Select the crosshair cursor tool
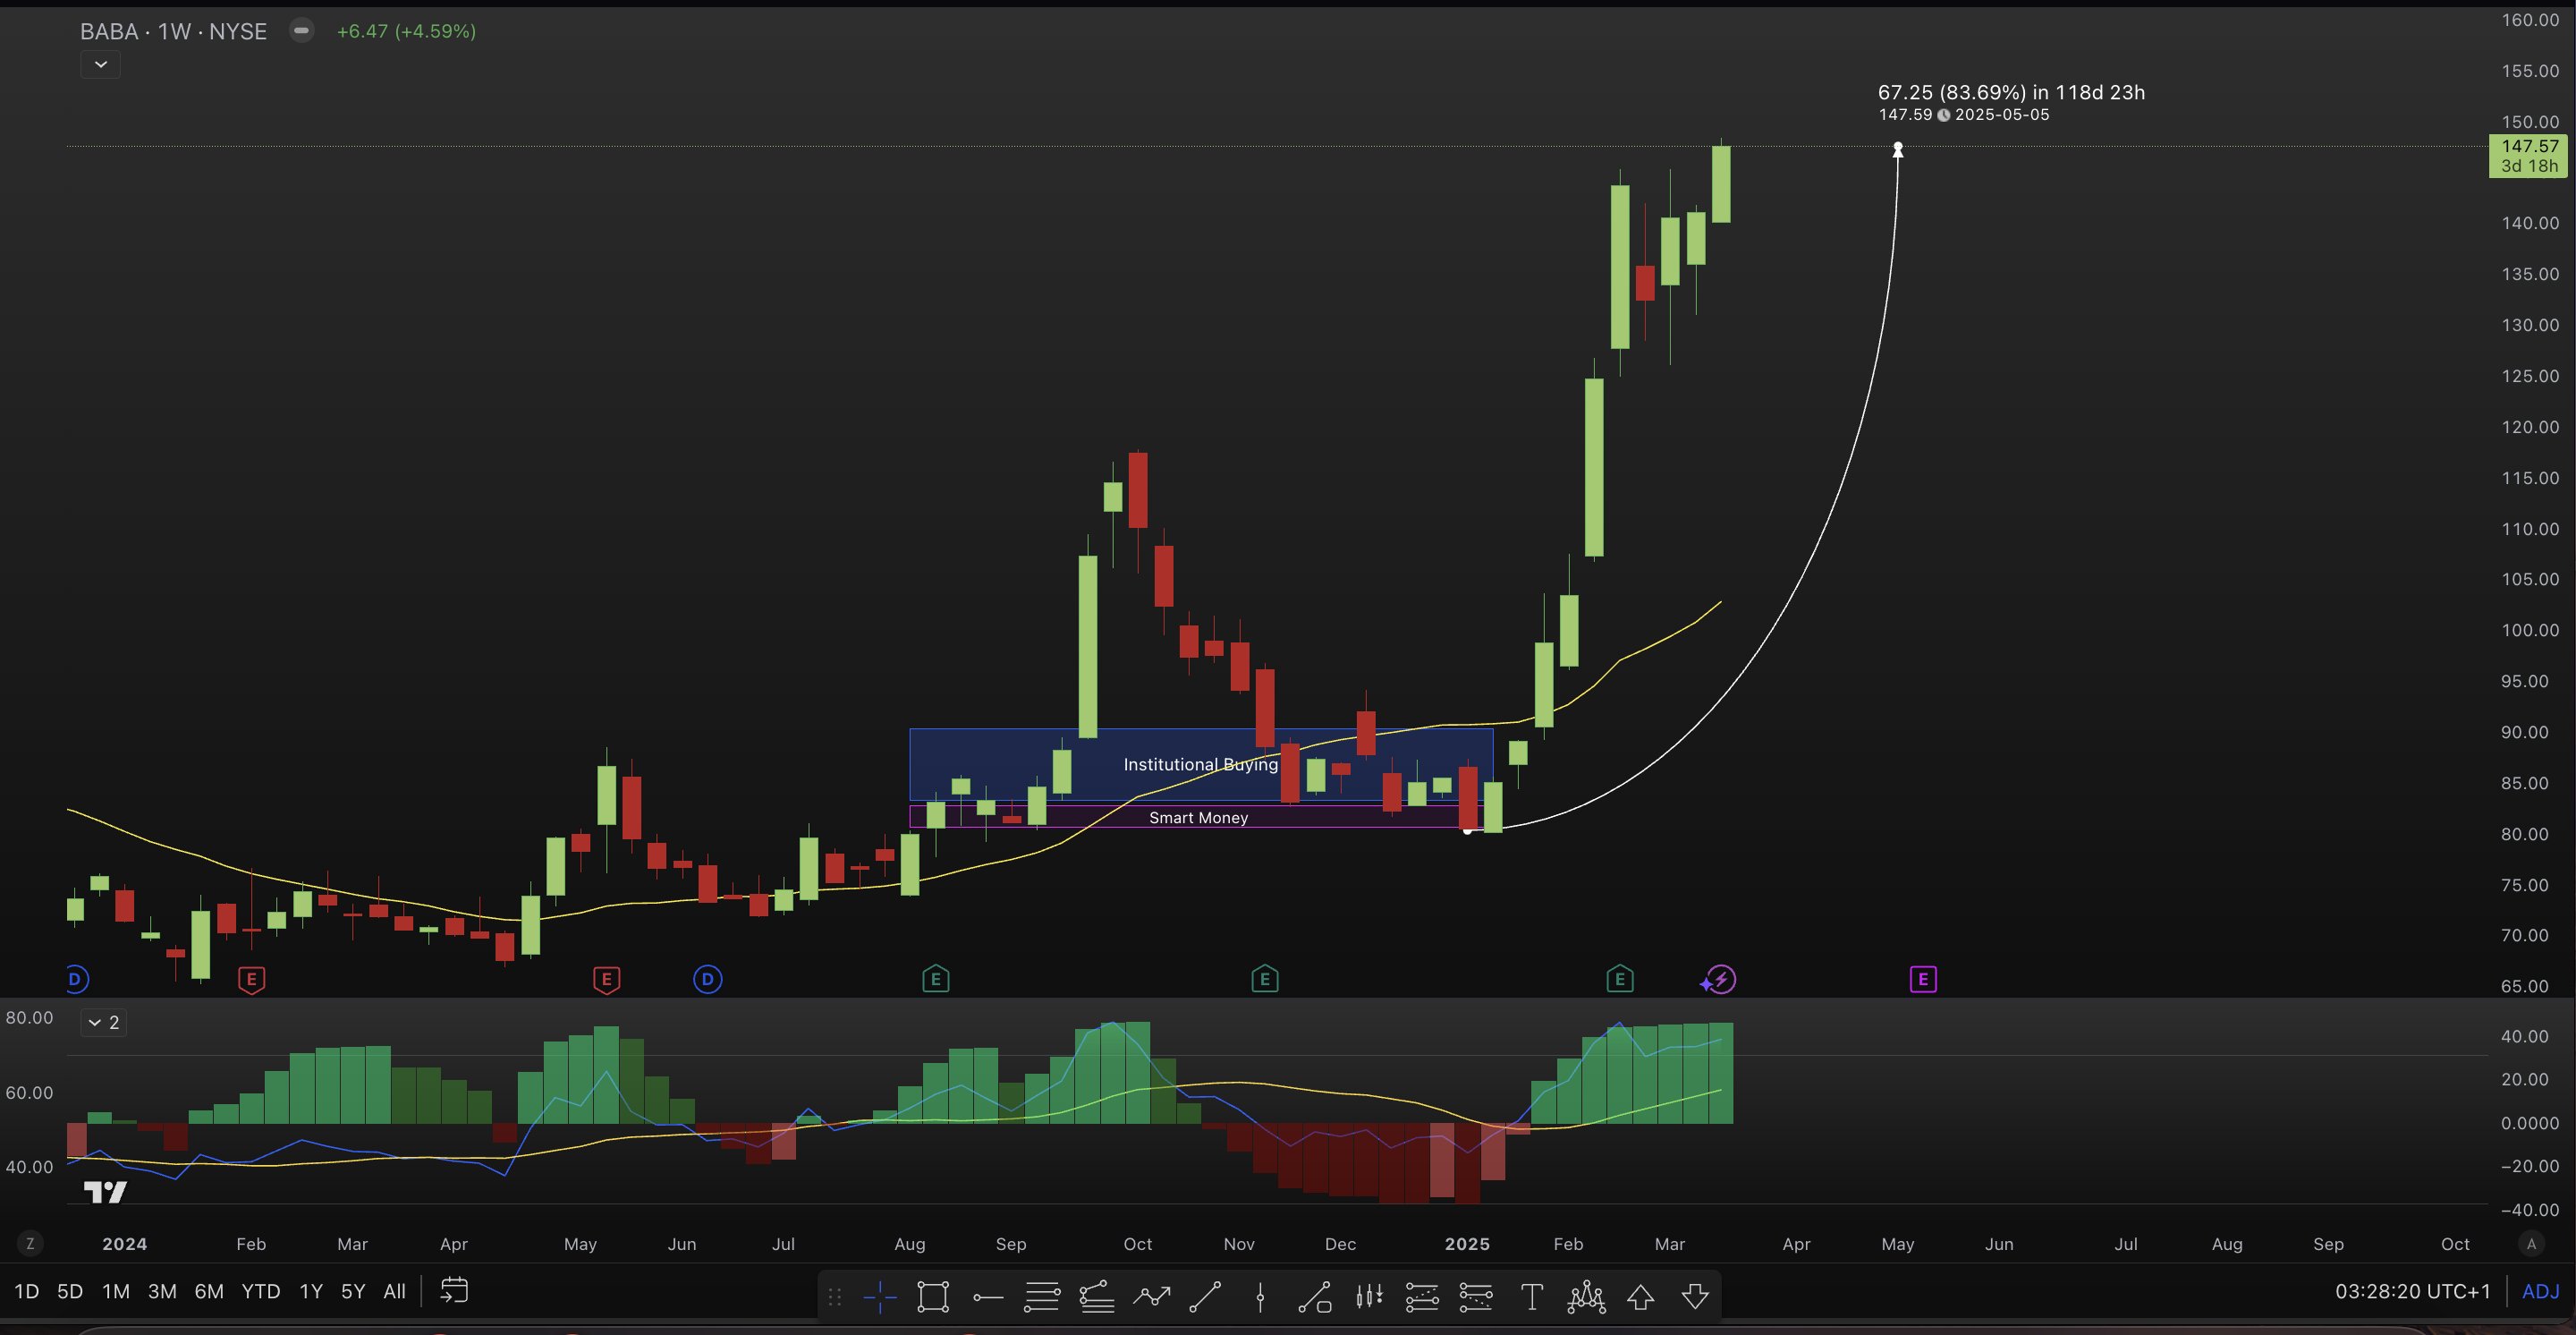Image resolution: width=2576 pixels, height=1335 pixels. (880, 1298)
